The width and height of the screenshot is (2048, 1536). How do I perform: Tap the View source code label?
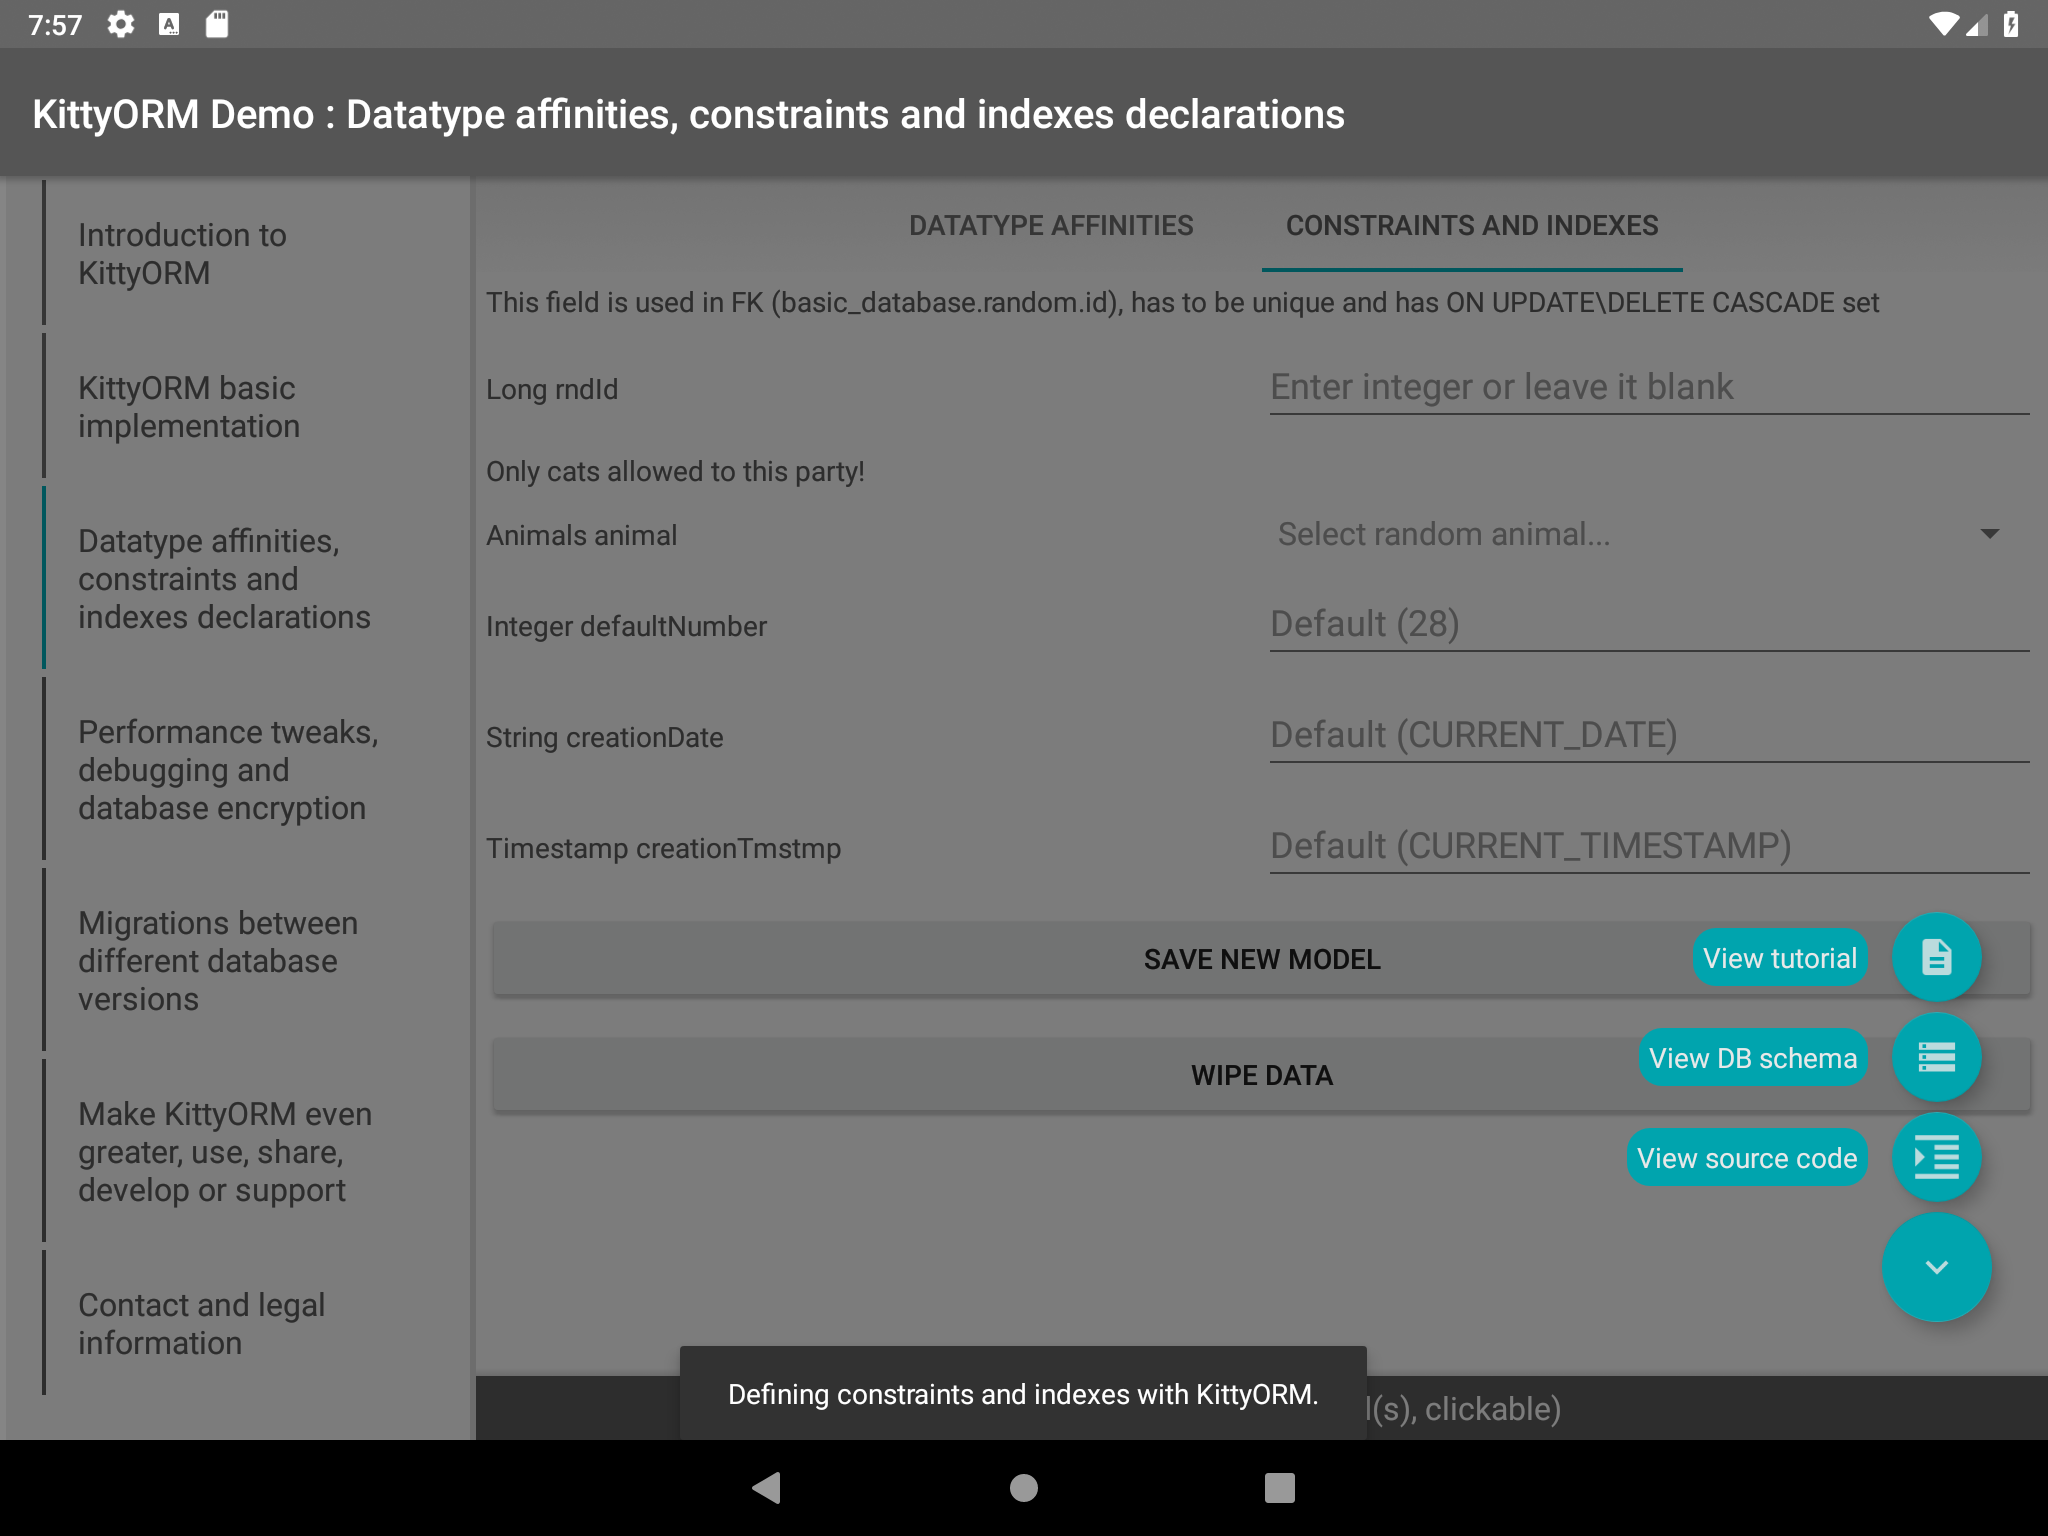1747,1158
